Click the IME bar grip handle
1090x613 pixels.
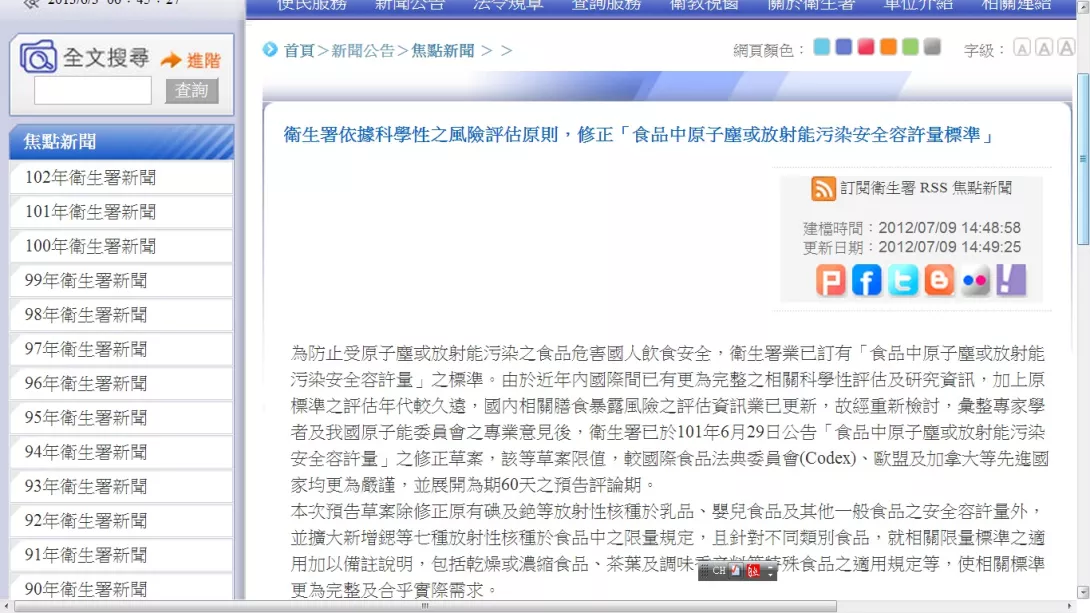click(704, 571)
